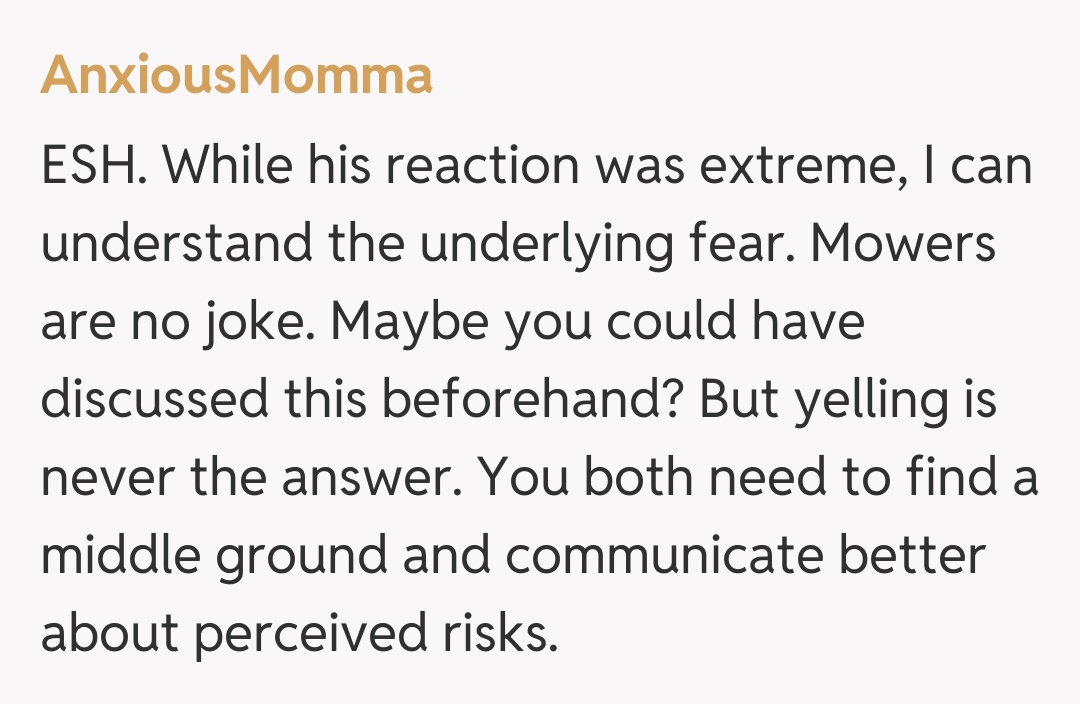Open the AnxiousMomma user profile
The height and width of the screenshot is (704, 1080).
pyautogui.click(x=236, y=76)
